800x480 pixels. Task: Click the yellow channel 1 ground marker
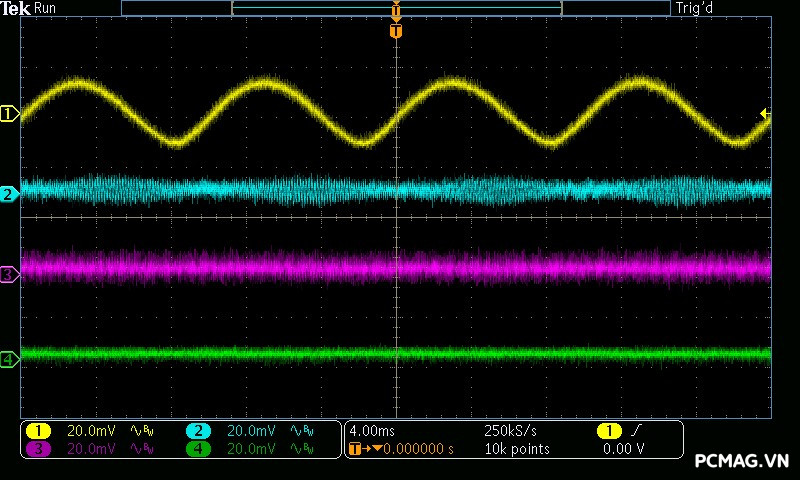[x=10, y=114]
